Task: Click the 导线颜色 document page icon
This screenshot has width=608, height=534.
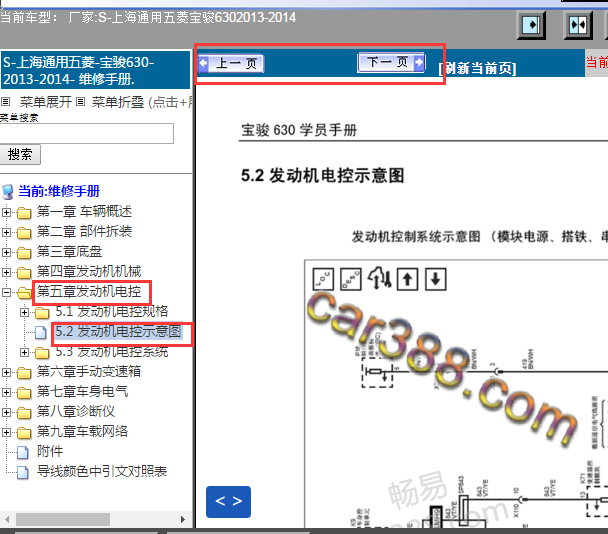Action: [23, 472]
